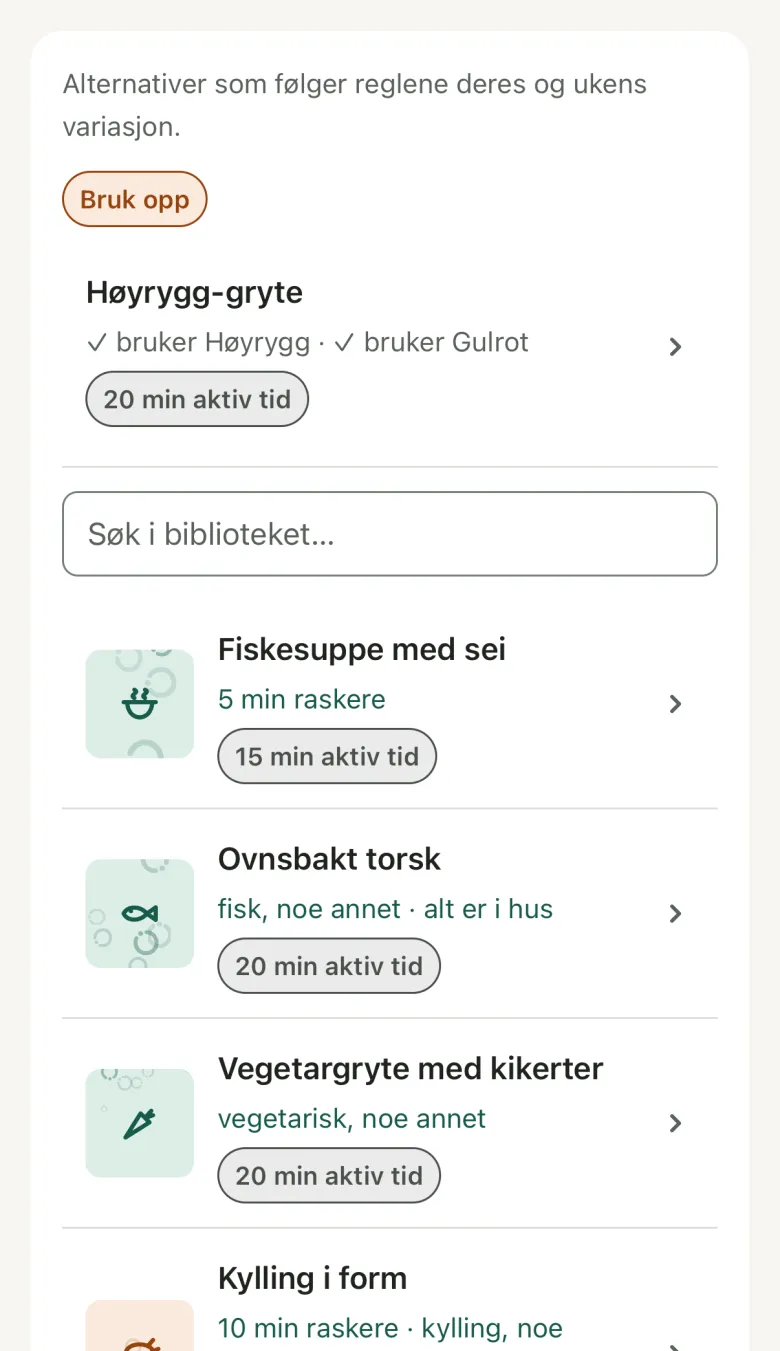The image size is (780, 1351).
Task: Open the Høyrygg-gryte recipe title
Action: (x=194, y=293)
